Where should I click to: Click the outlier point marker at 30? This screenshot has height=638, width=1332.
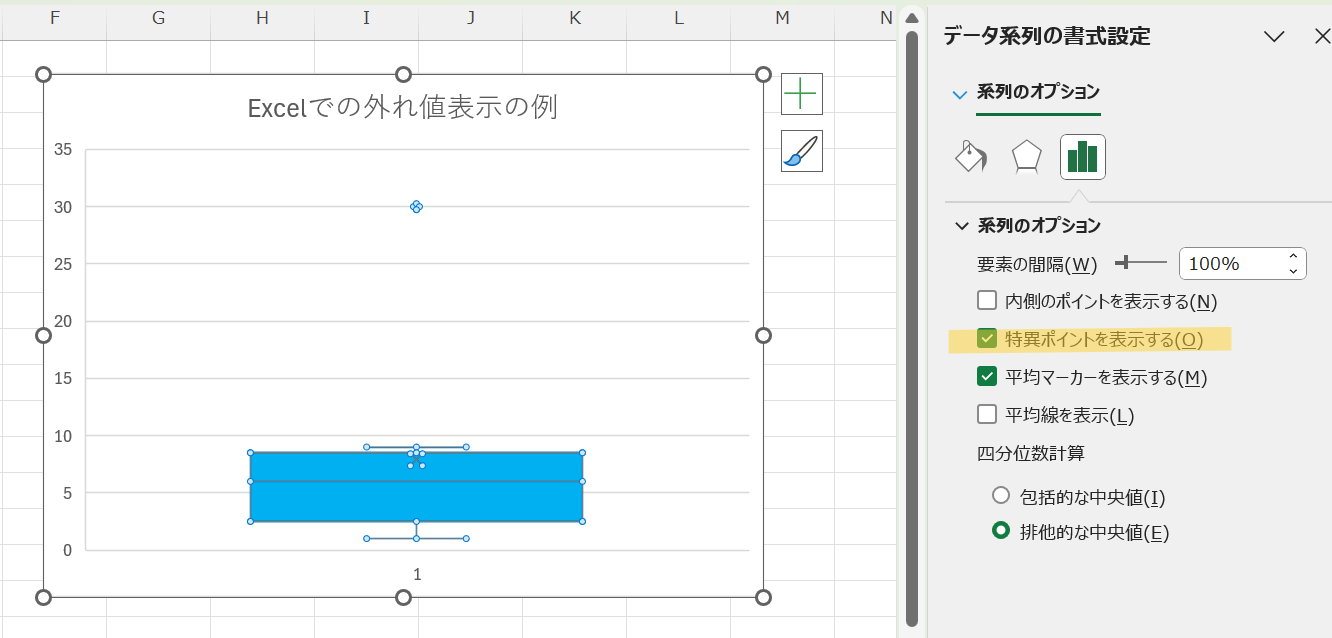(416, 207)
